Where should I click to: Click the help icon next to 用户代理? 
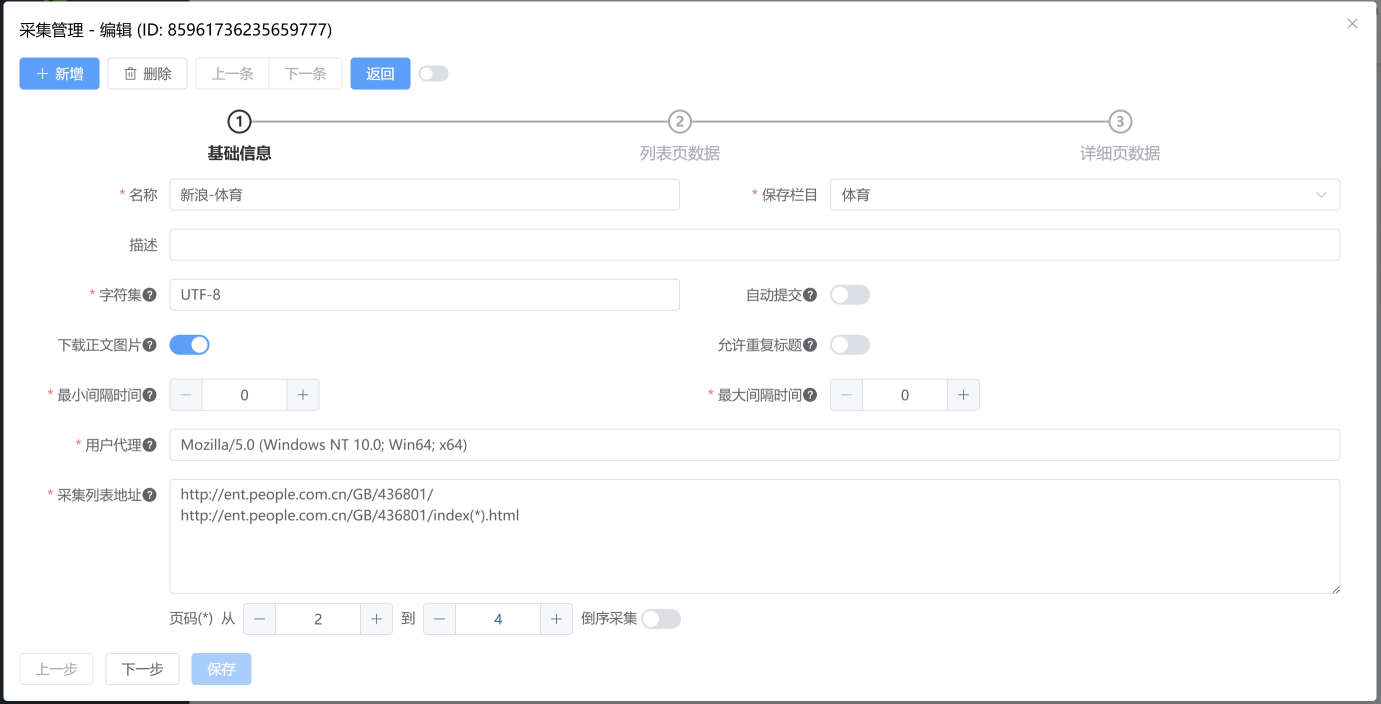[x=150, y=445]
